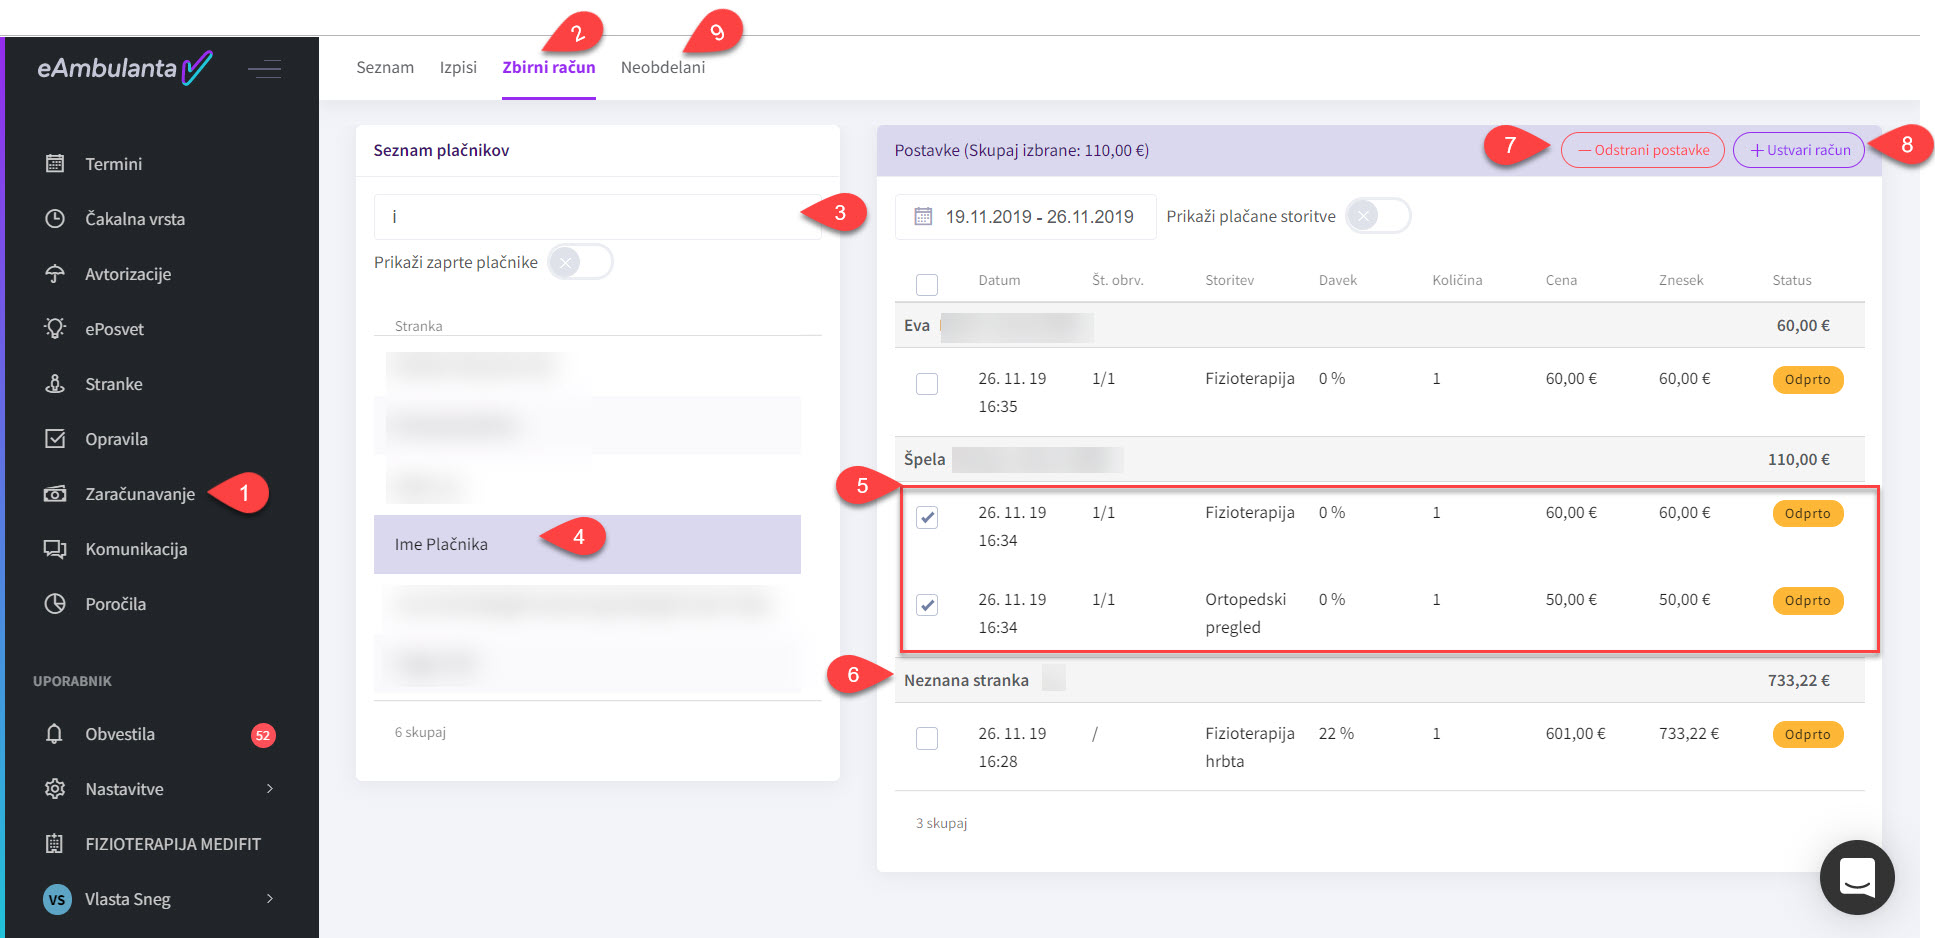Open the chat support widget
Image resolution: width=1935 pixels, height=938 pixels.
pos(1856,877)
